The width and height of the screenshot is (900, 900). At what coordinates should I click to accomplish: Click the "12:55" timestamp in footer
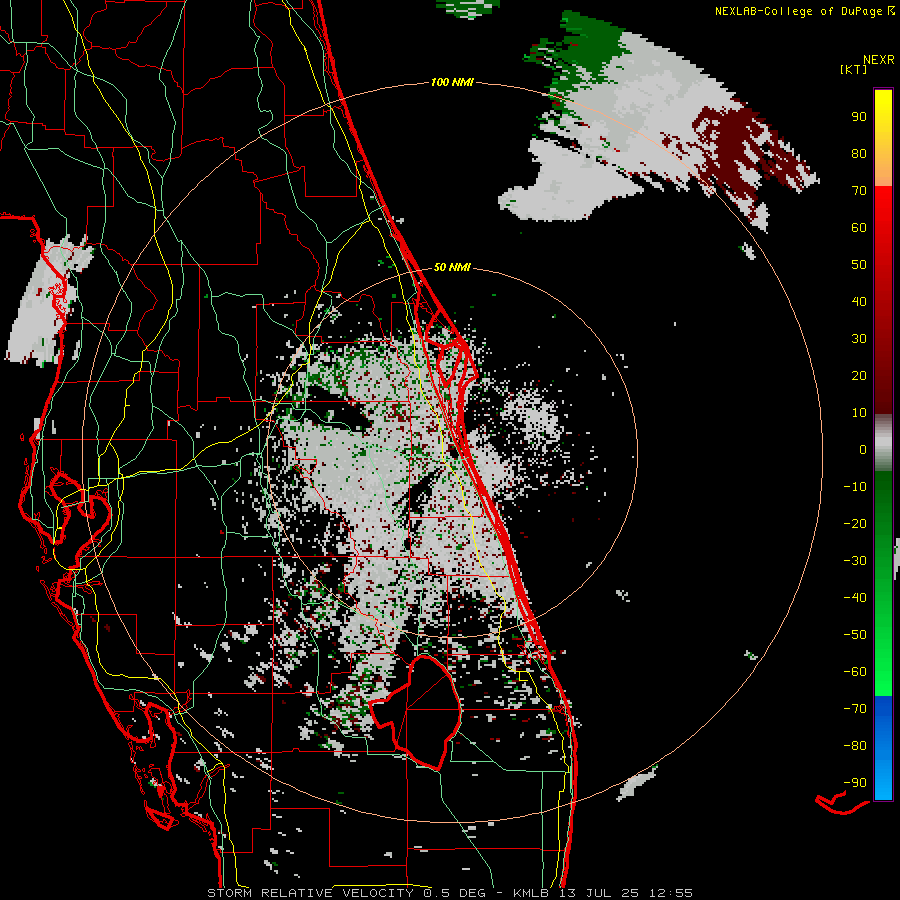(x=671, y=893)
